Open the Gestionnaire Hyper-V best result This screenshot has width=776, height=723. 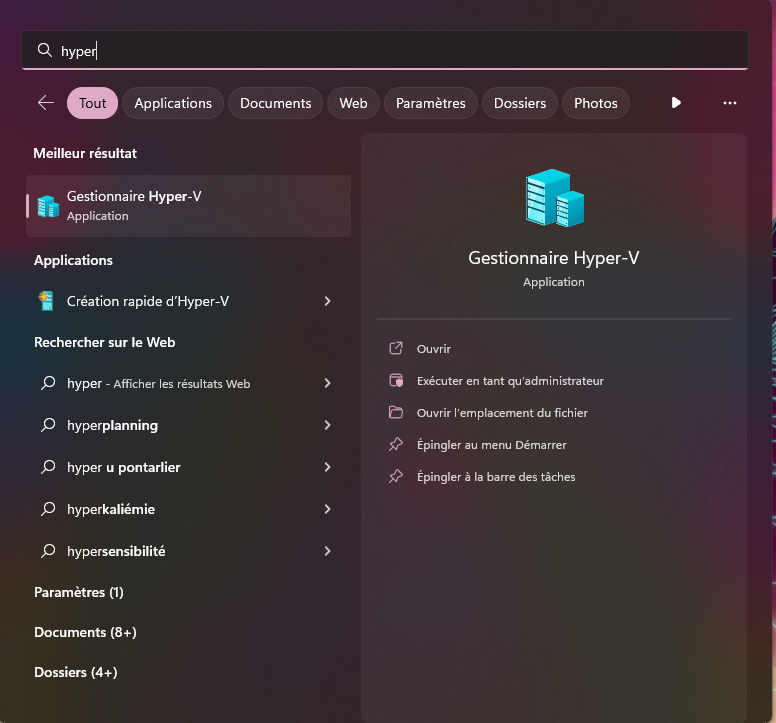(189, 206)
